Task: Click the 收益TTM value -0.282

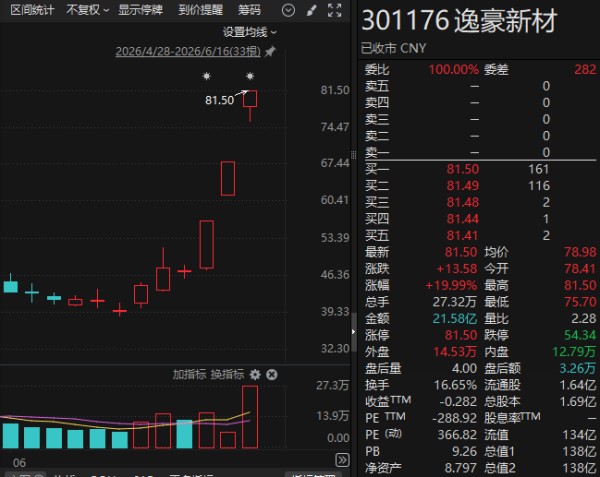Action: 458,402
